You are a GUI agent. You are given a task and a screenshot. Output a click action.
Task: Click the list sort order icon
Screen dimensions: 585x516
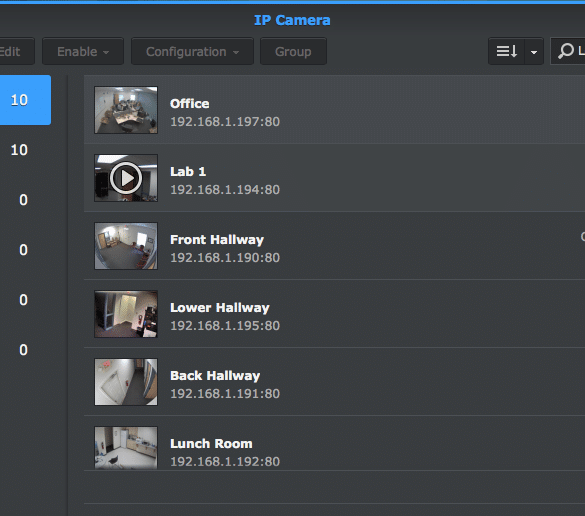(506, 51)
